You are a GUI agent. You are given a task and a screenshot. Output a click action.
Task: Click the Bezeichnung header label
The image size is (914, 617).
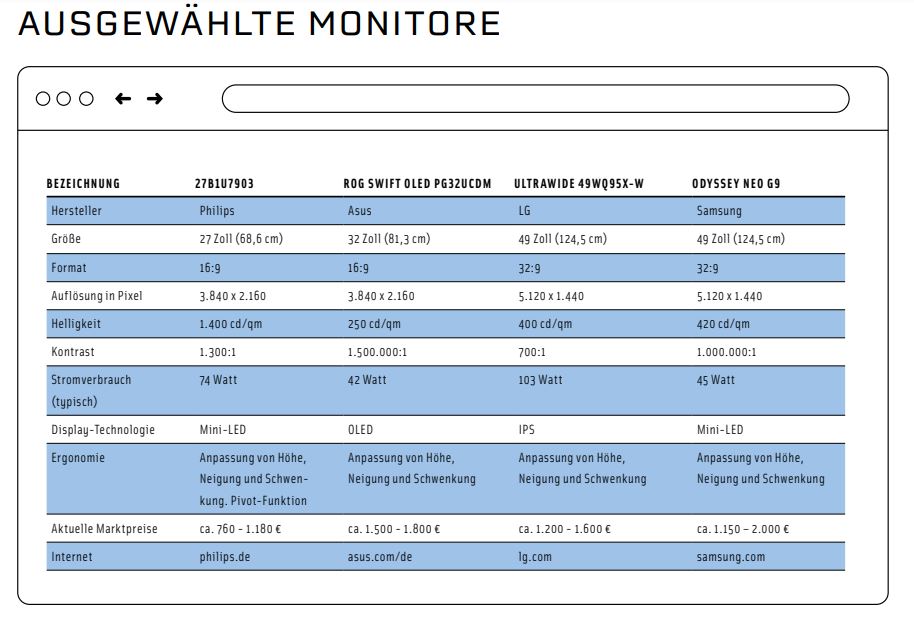pyautogui.click(x=83, y=184)
